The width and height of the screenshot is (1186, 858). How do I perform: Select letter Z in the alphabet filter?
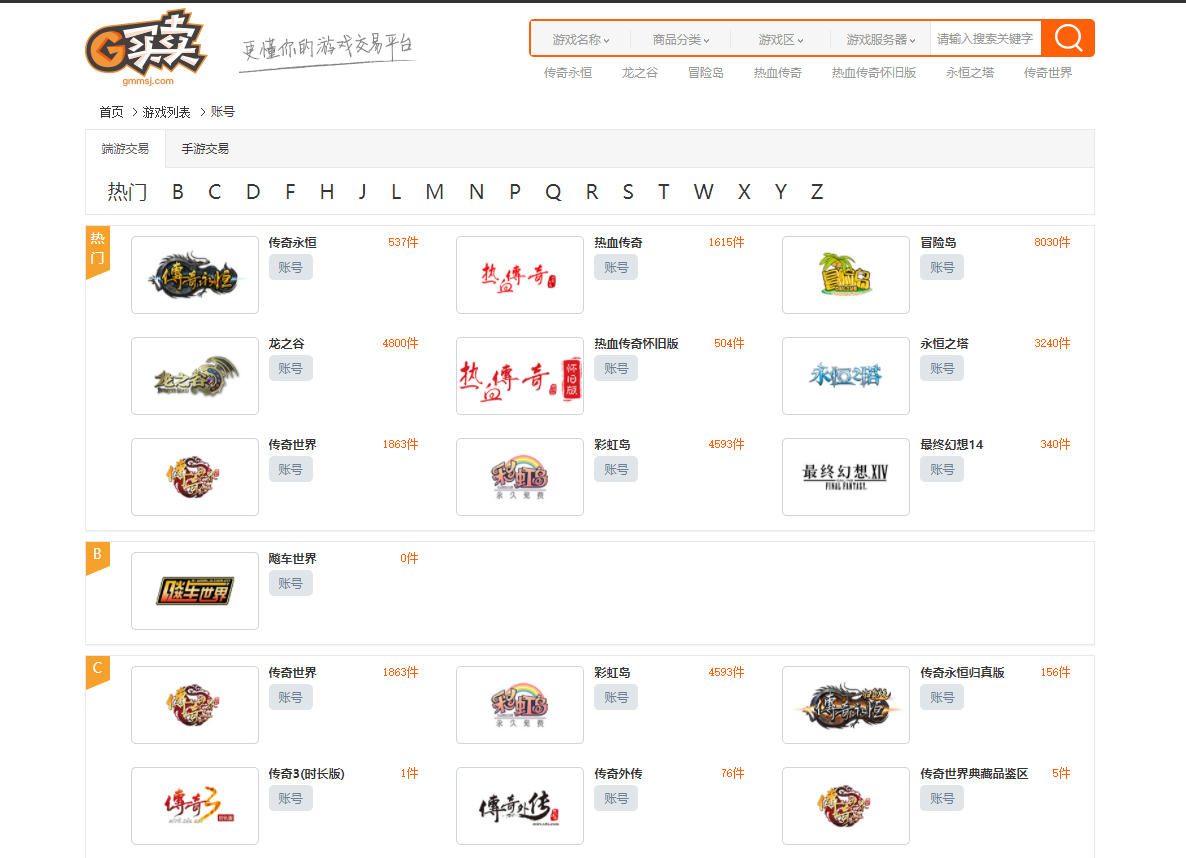(817, 191)
